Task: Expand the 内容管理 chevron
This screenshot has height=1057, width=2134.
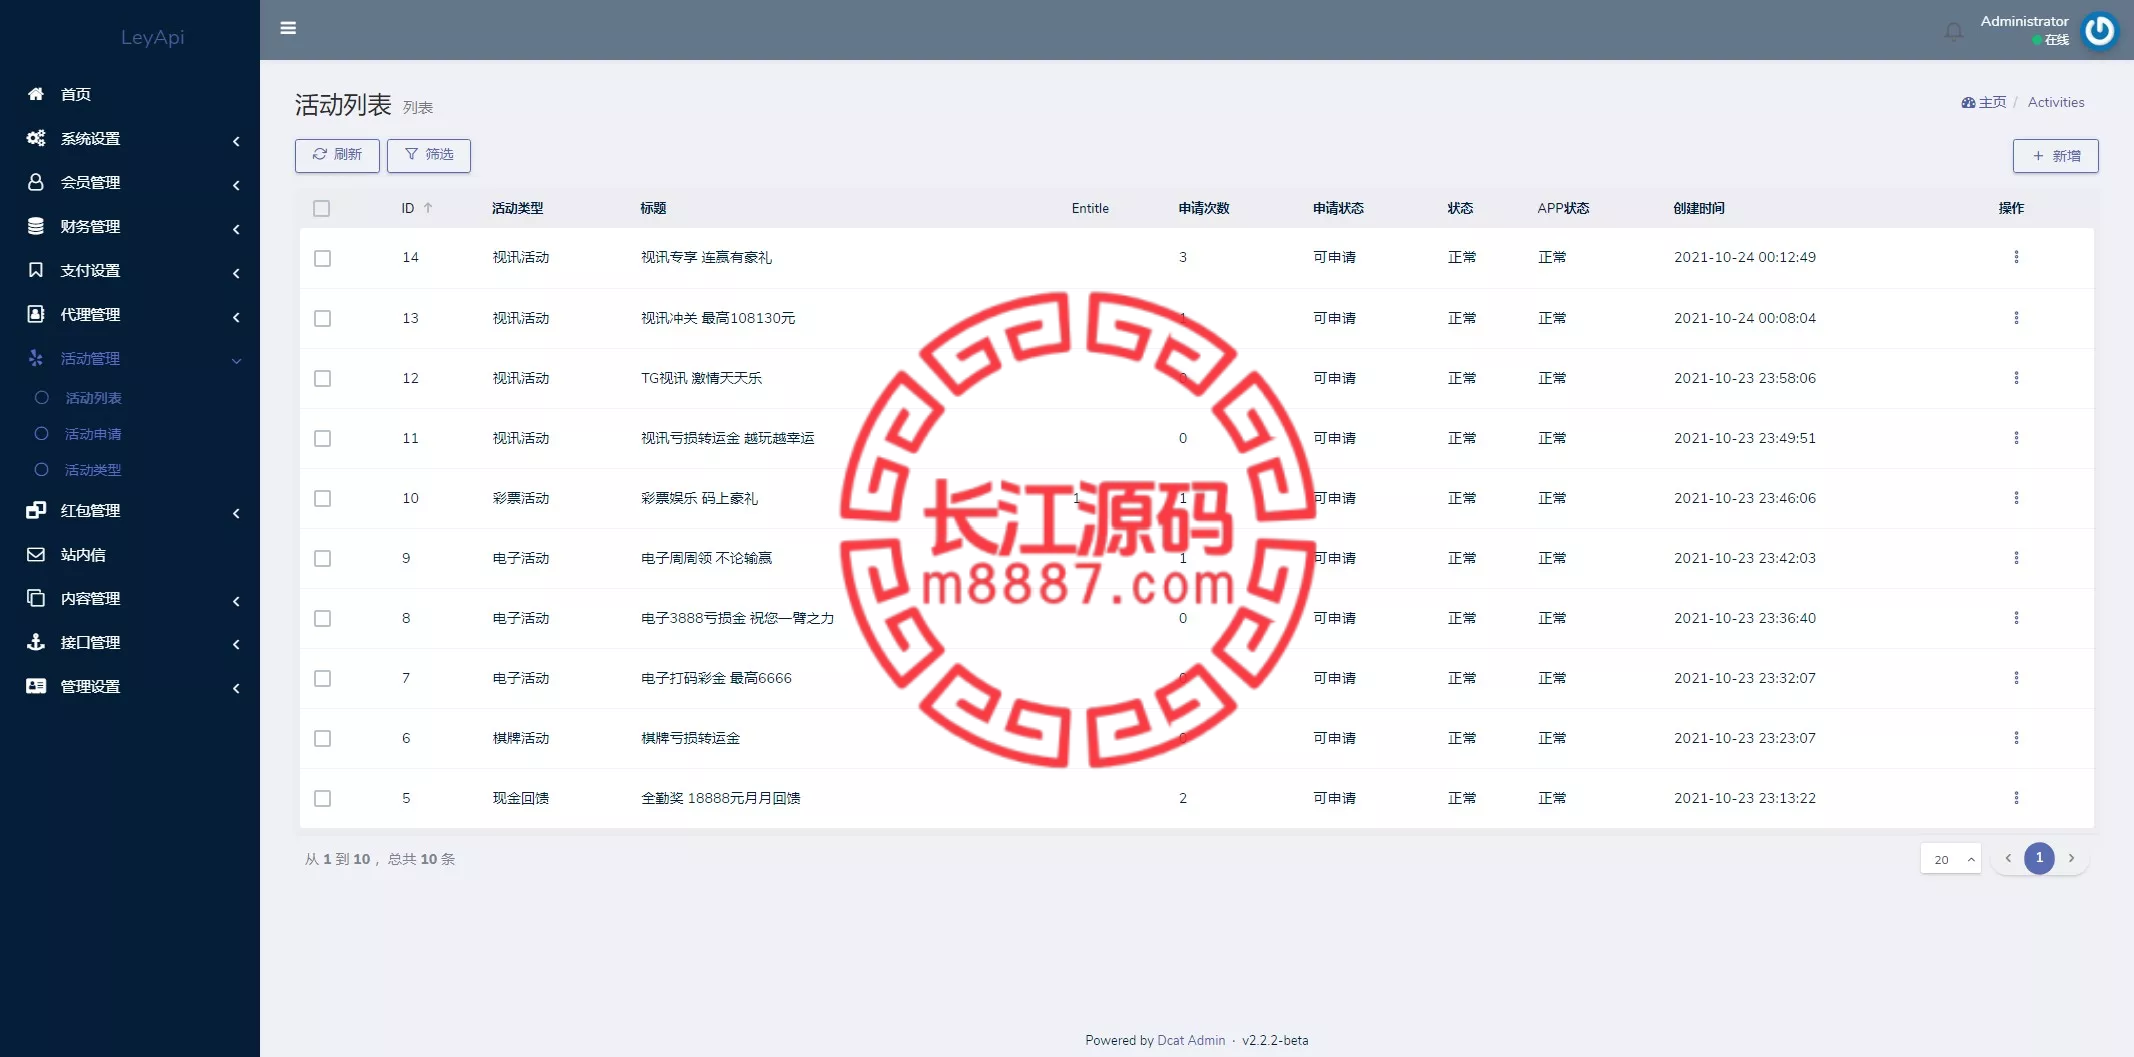Action: coord(236,601)
